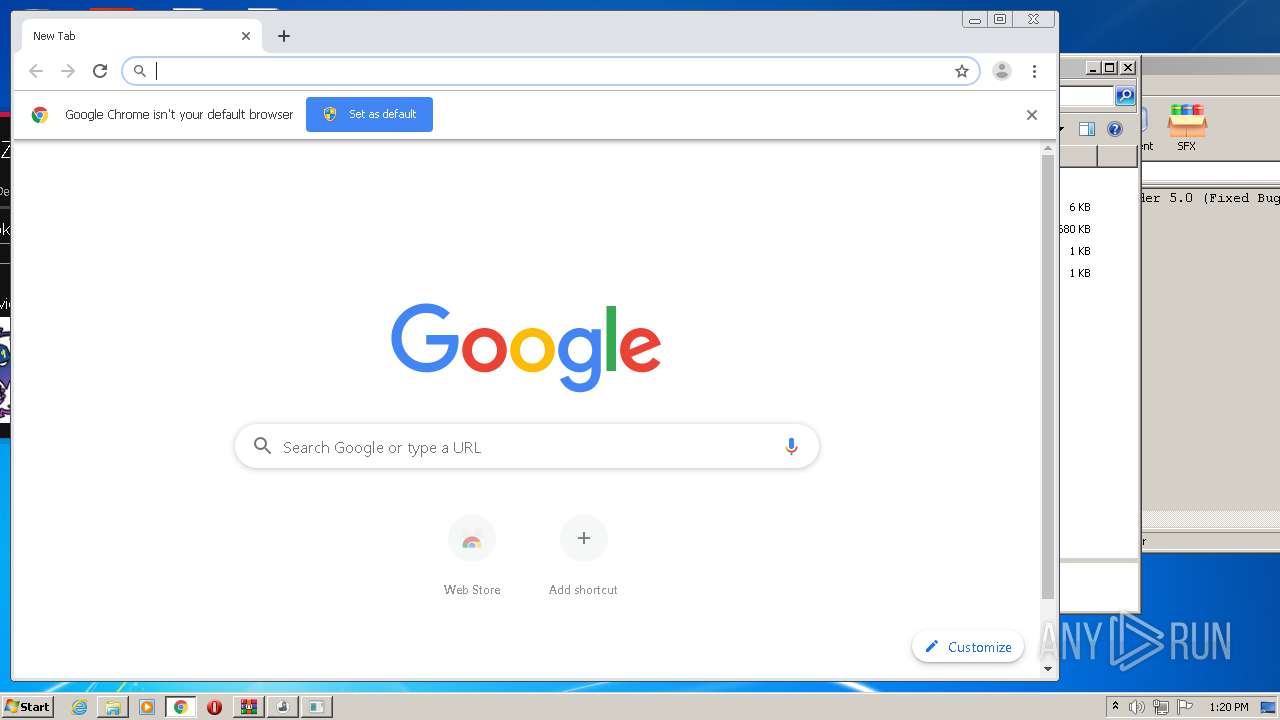Toggle the preview pane icon in Explorer window
Screen dimensions: 1280x720
pyautogui.click(x=1087, y=129)
